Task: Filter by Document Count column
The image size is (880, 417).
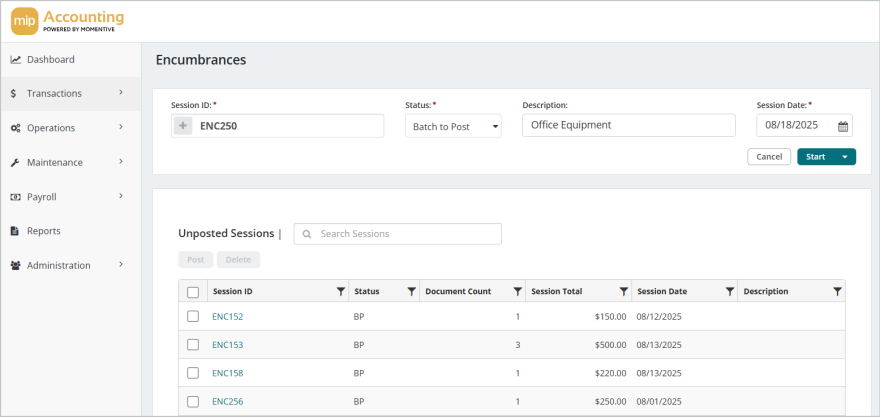Action: tap(517, 292)
